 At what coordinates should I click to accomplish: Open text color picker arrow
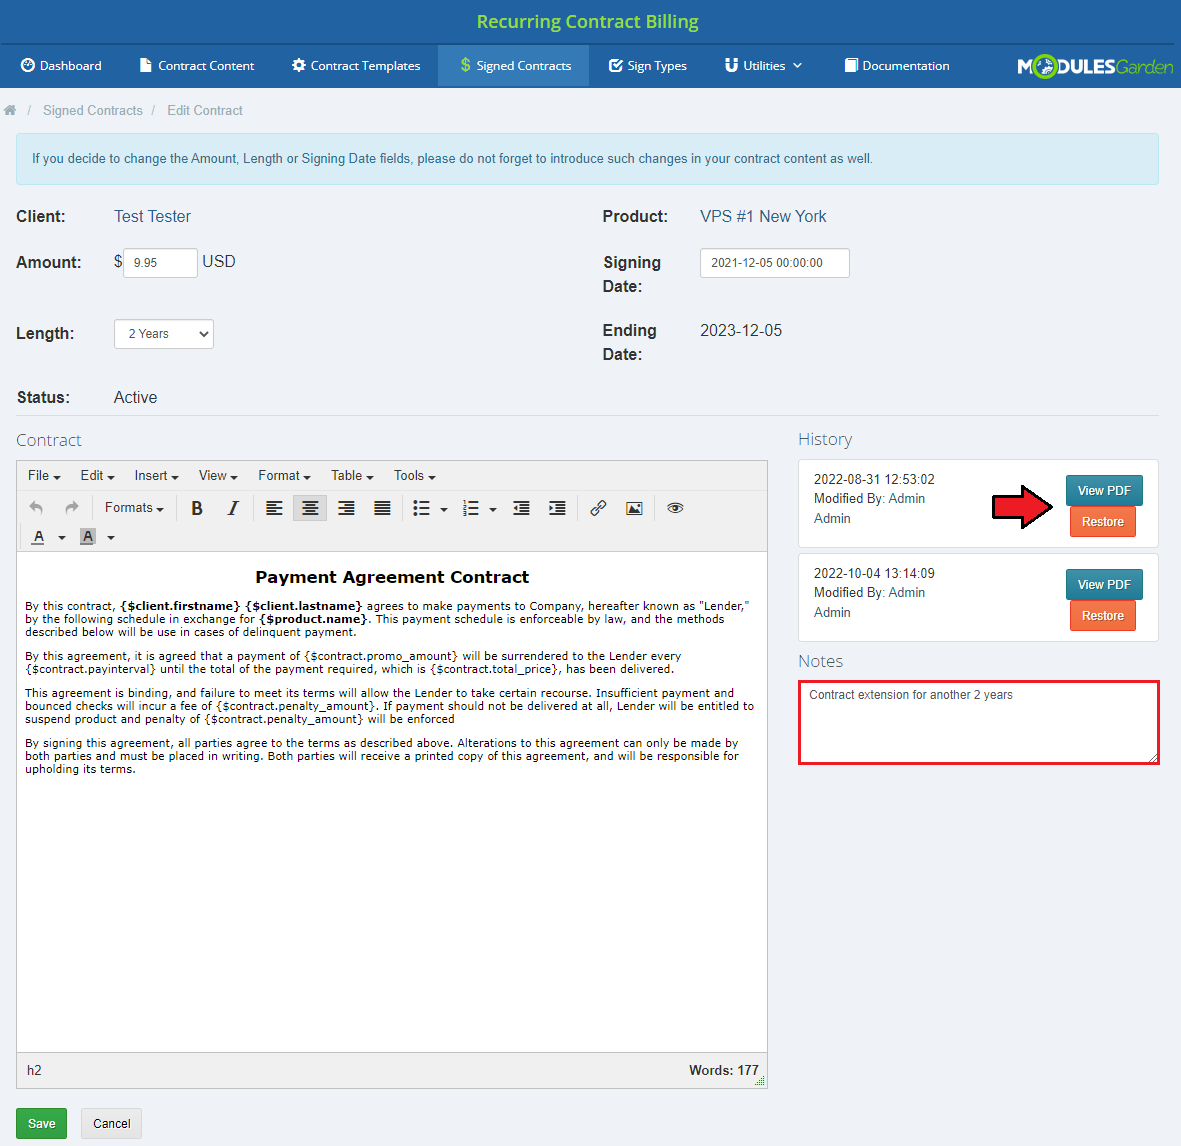[x=62, y=538]
